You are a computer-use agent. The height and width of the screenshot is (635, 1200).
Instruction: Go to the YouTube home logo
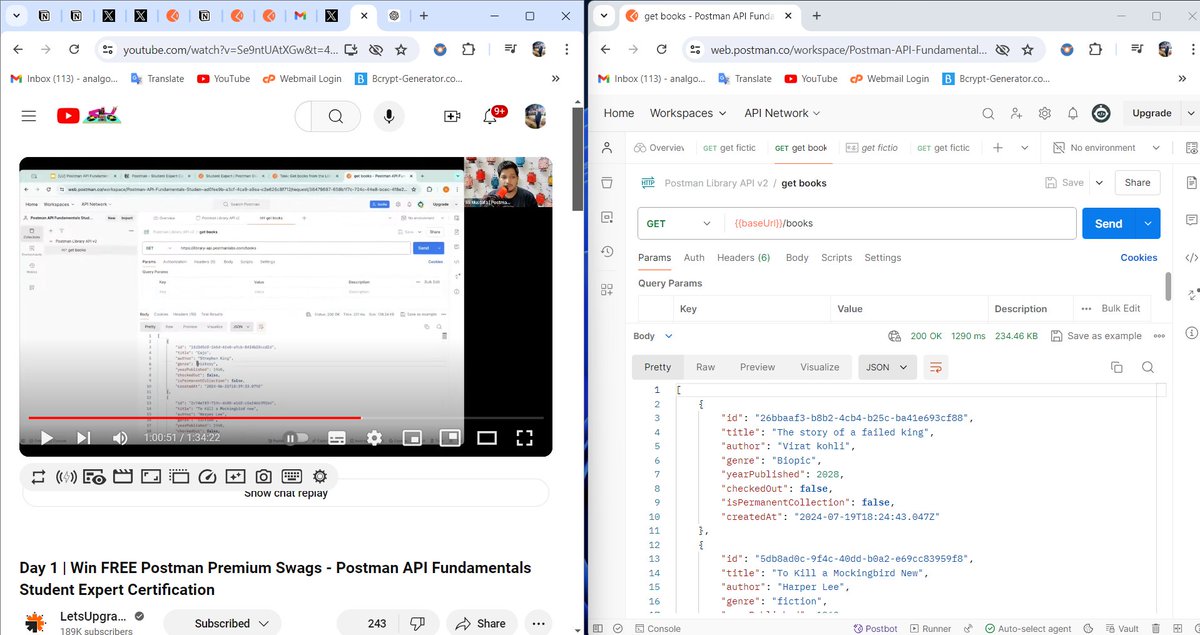88,116
